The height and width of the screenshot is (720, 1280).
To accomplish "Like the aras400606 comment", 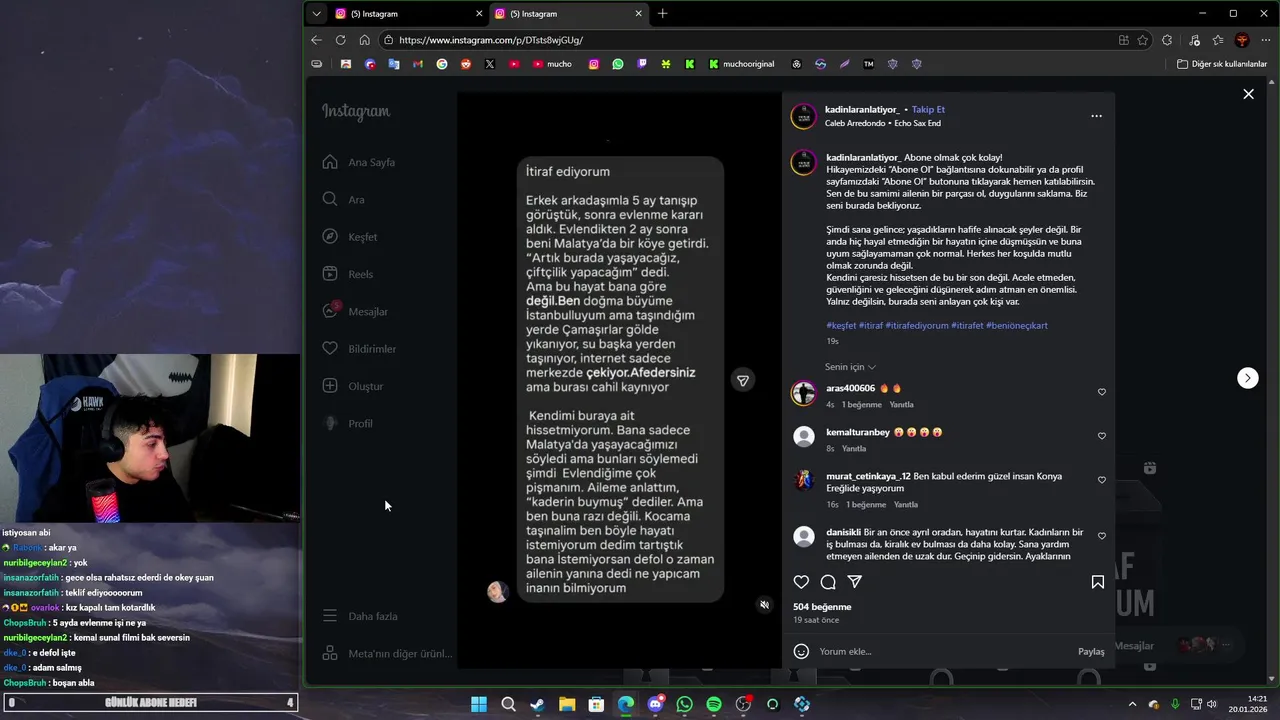I will tap(1102, 392).
